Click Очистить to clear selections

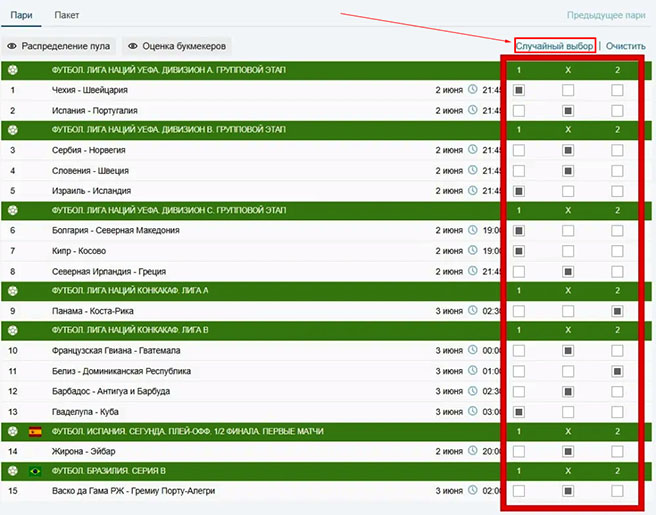pos(626,46)
